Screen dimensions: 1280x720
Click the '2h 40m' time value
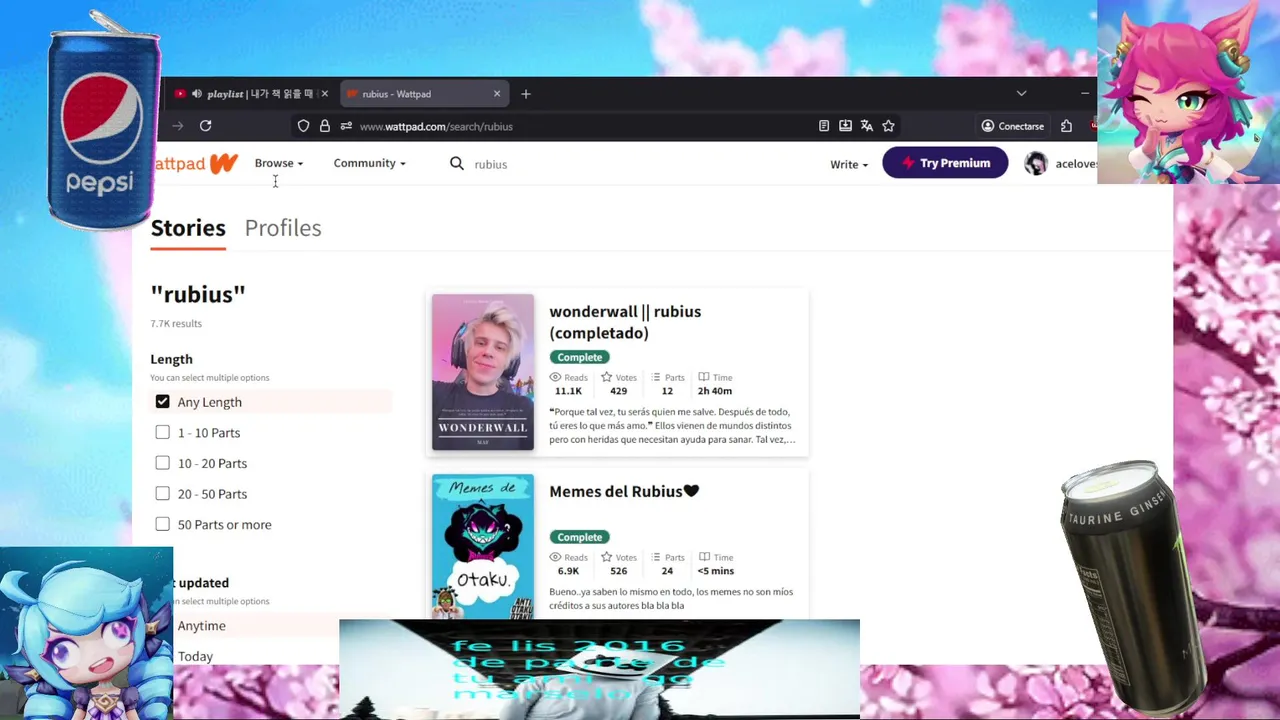[715, 391]
